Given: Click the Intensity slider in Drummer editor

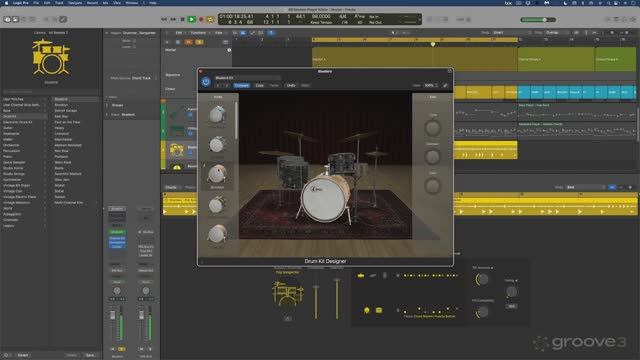Looking at the screenshot, I should [x=337, y=299].
